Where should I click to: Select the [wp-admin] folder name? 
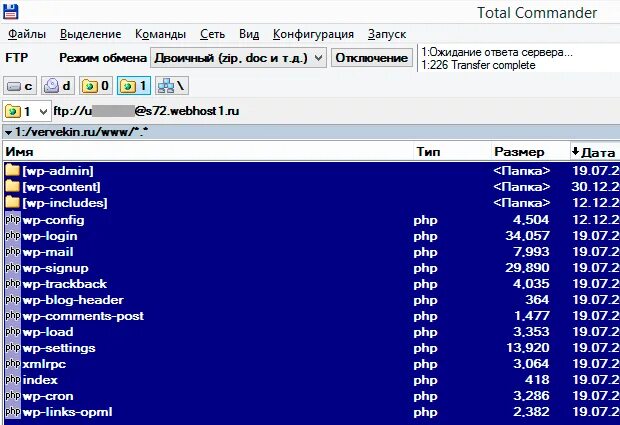[58, 171]
